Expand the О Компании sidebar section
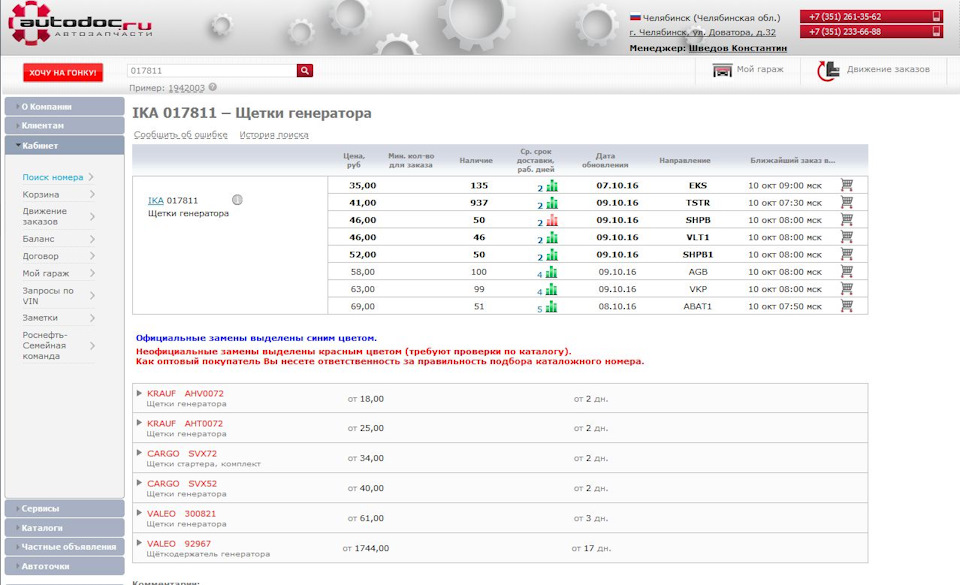Screen dimensions: 960x585 64,106
